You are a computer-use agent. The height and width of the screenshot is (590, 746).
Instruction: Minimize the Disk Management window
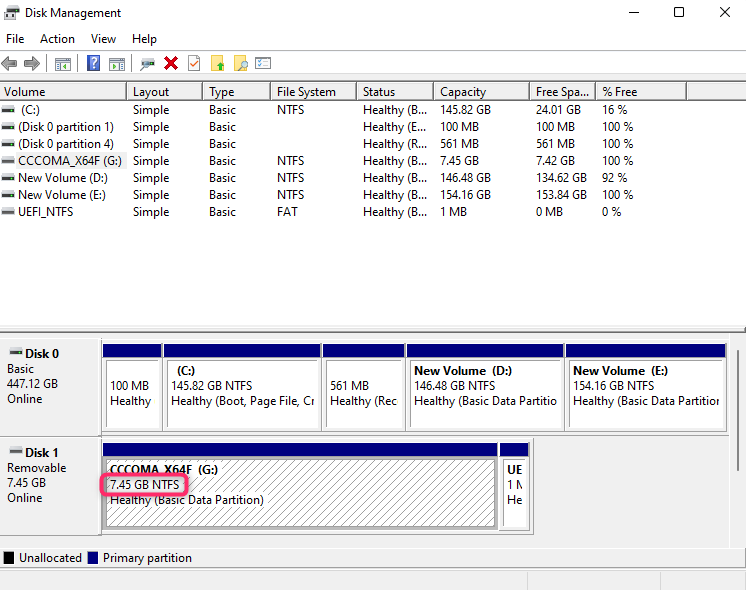click(634, 12)
